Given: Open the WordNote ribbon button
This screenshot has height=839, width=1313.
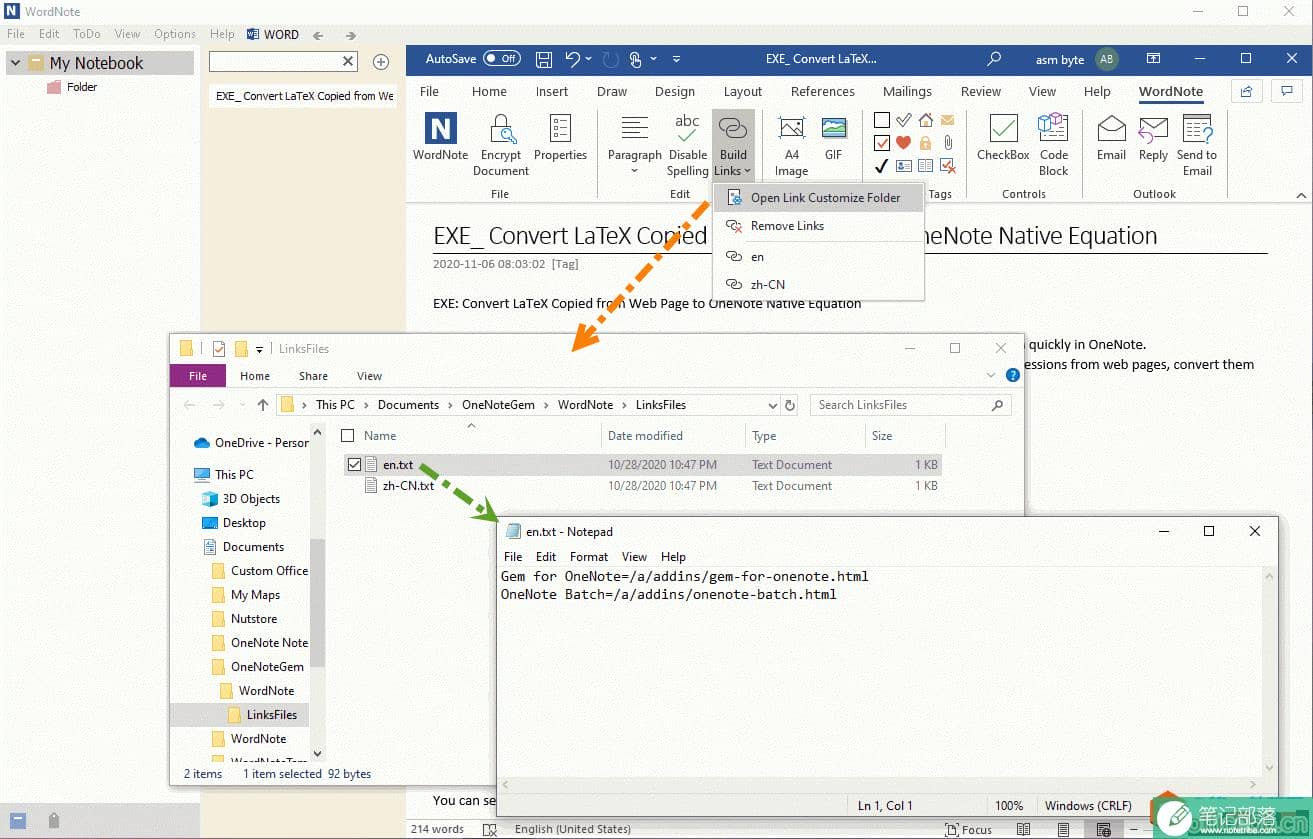Looking at the screenshot, I should [x=440, y=138].
